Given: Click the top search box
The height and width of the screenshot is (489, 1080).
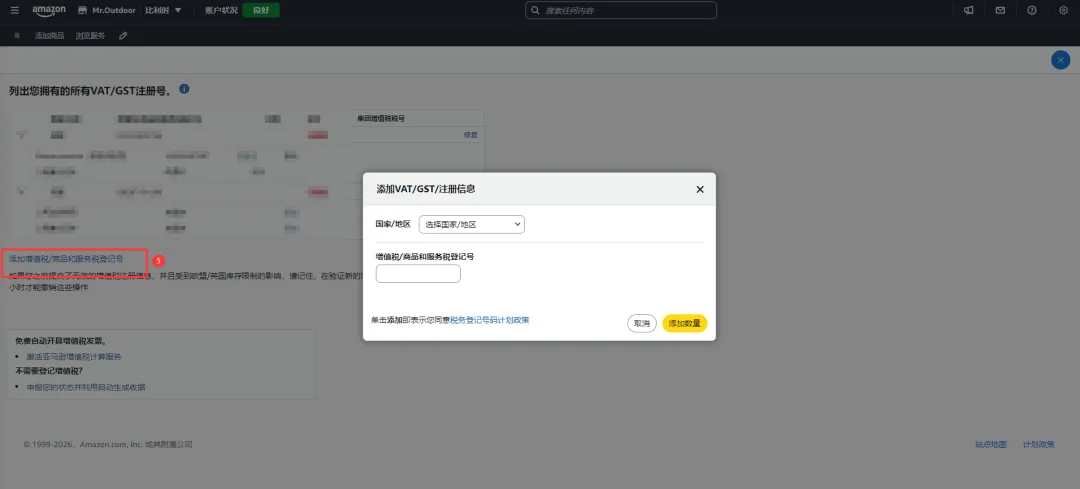Looking at the screenshot, I should [x=621, y=10].
